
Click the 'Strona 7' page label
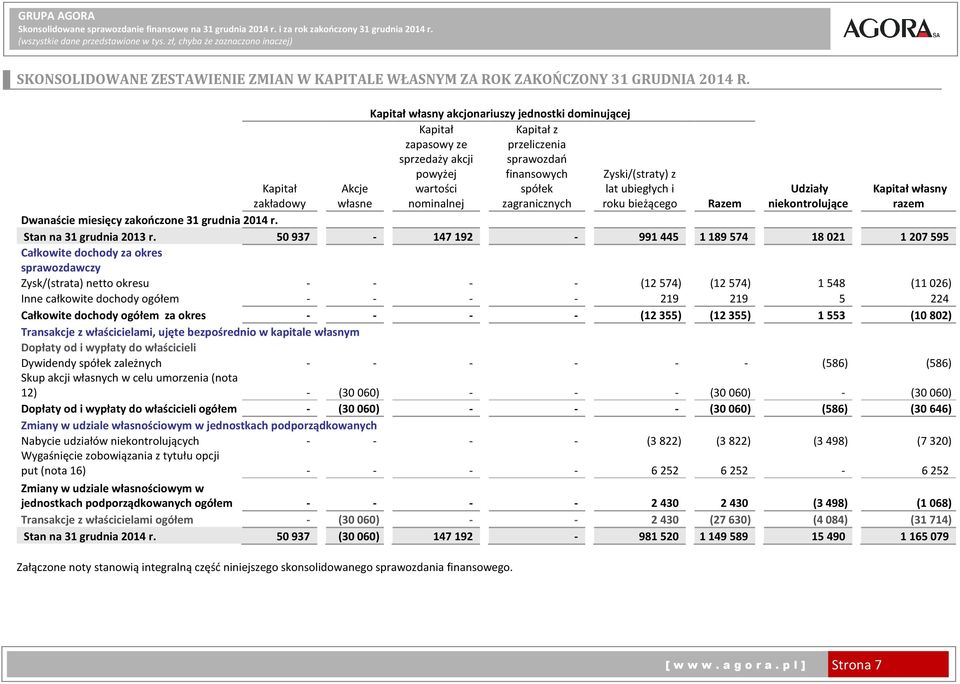coord(856,665)
